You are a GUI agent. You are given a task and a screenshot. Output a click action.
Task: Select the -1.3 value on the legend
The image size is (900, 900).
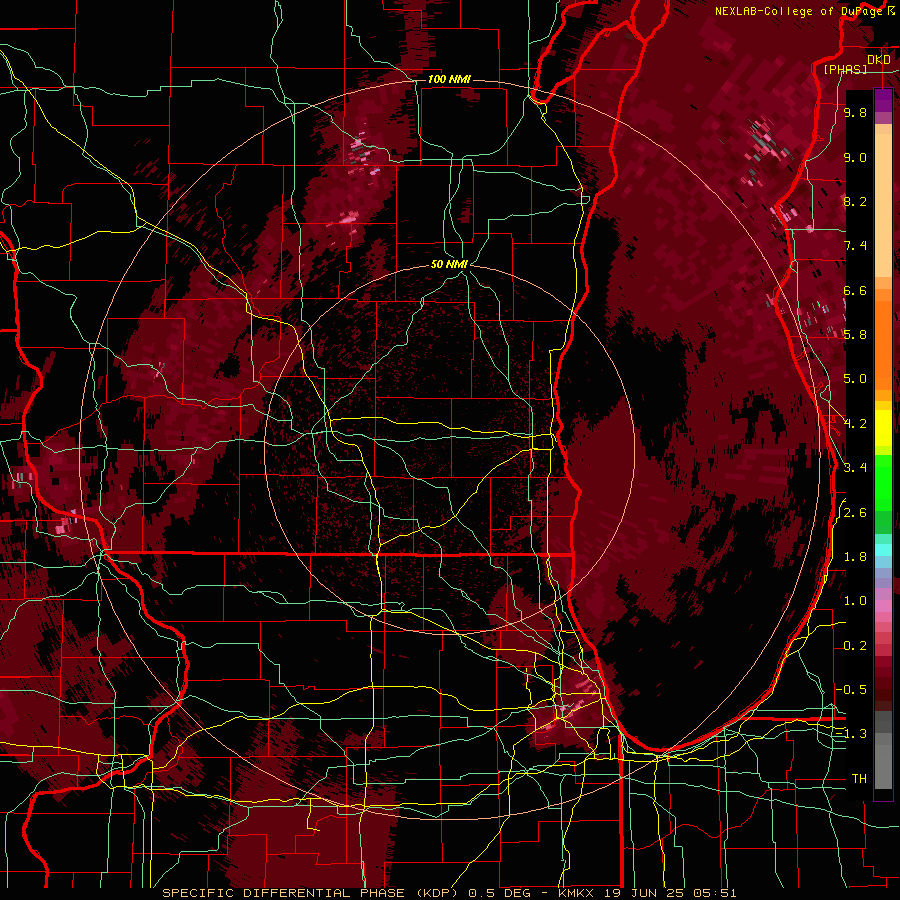(x=852, y=734)
